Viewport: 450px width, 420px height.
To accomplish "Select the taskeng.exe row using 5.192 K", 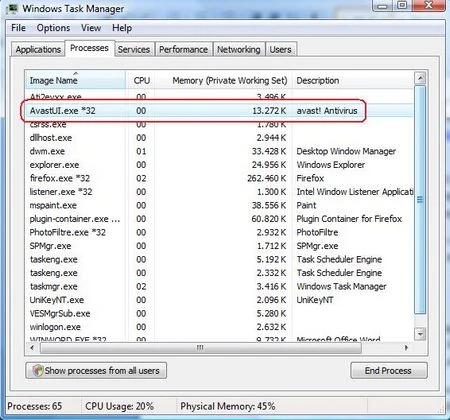I will pyautogui.click(x=219, y=259).
